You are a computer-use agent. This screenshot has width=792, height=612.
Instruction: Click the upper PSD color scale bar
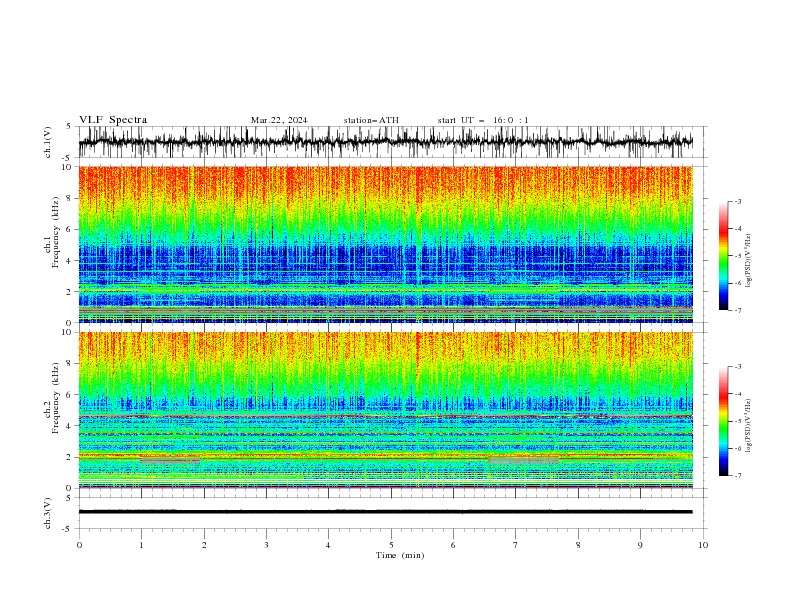(723, 256)
